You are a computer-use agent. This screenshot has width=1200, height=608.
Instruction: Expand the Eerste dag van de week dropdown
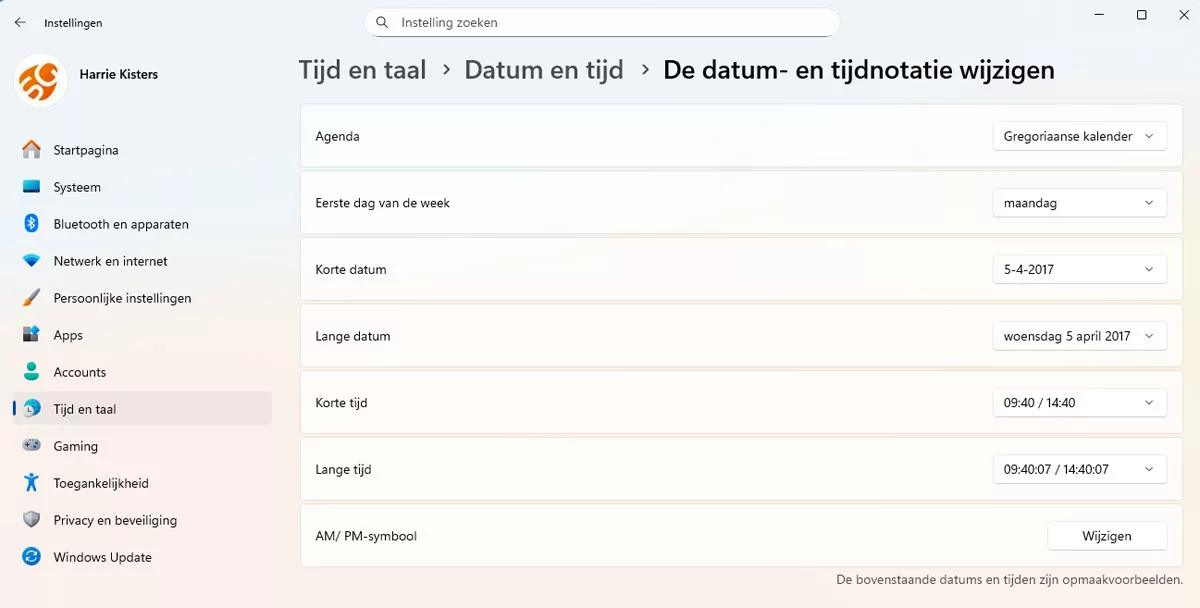click(x=1079, y=203)
